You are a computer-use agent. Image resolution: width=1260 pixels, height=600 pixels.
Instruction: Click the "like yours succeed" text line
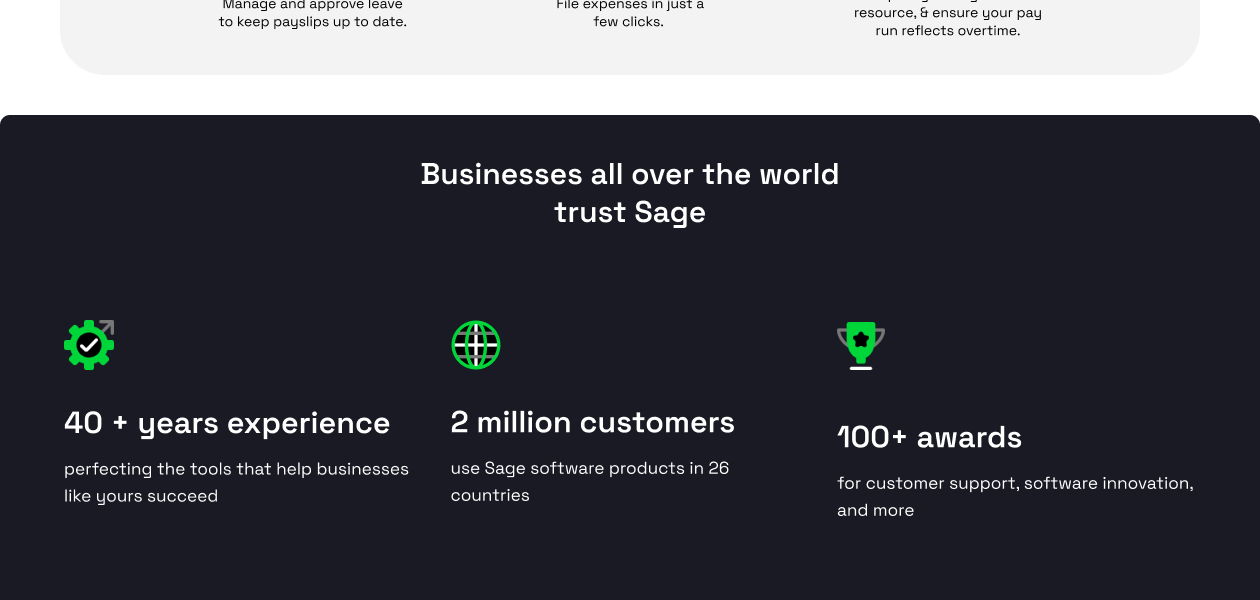tap(141, 496)
